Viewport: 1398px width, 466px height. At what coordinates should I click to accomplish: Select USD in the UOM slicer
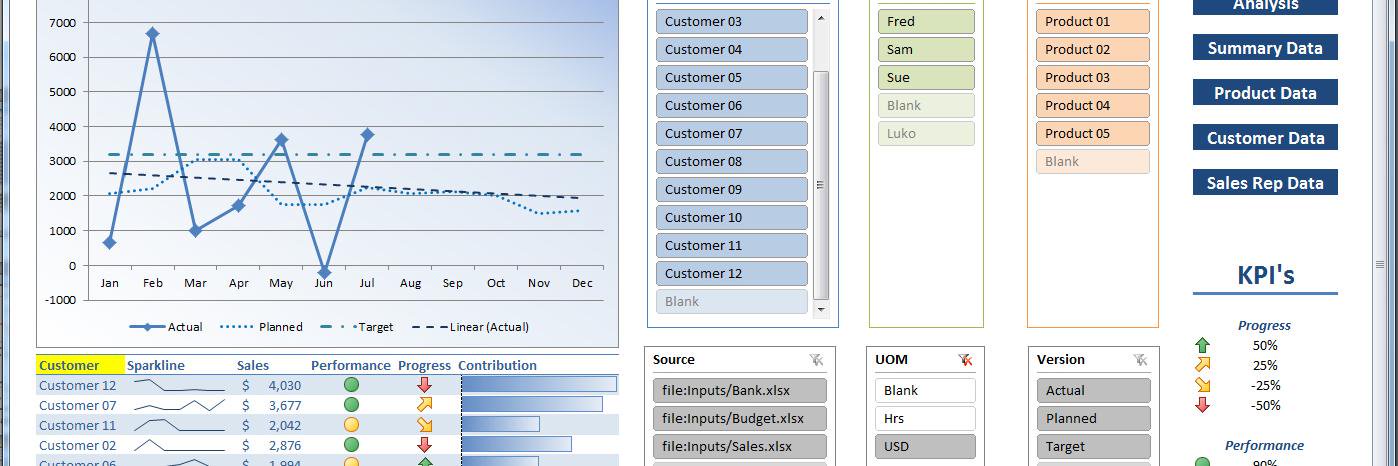(925, 446)
